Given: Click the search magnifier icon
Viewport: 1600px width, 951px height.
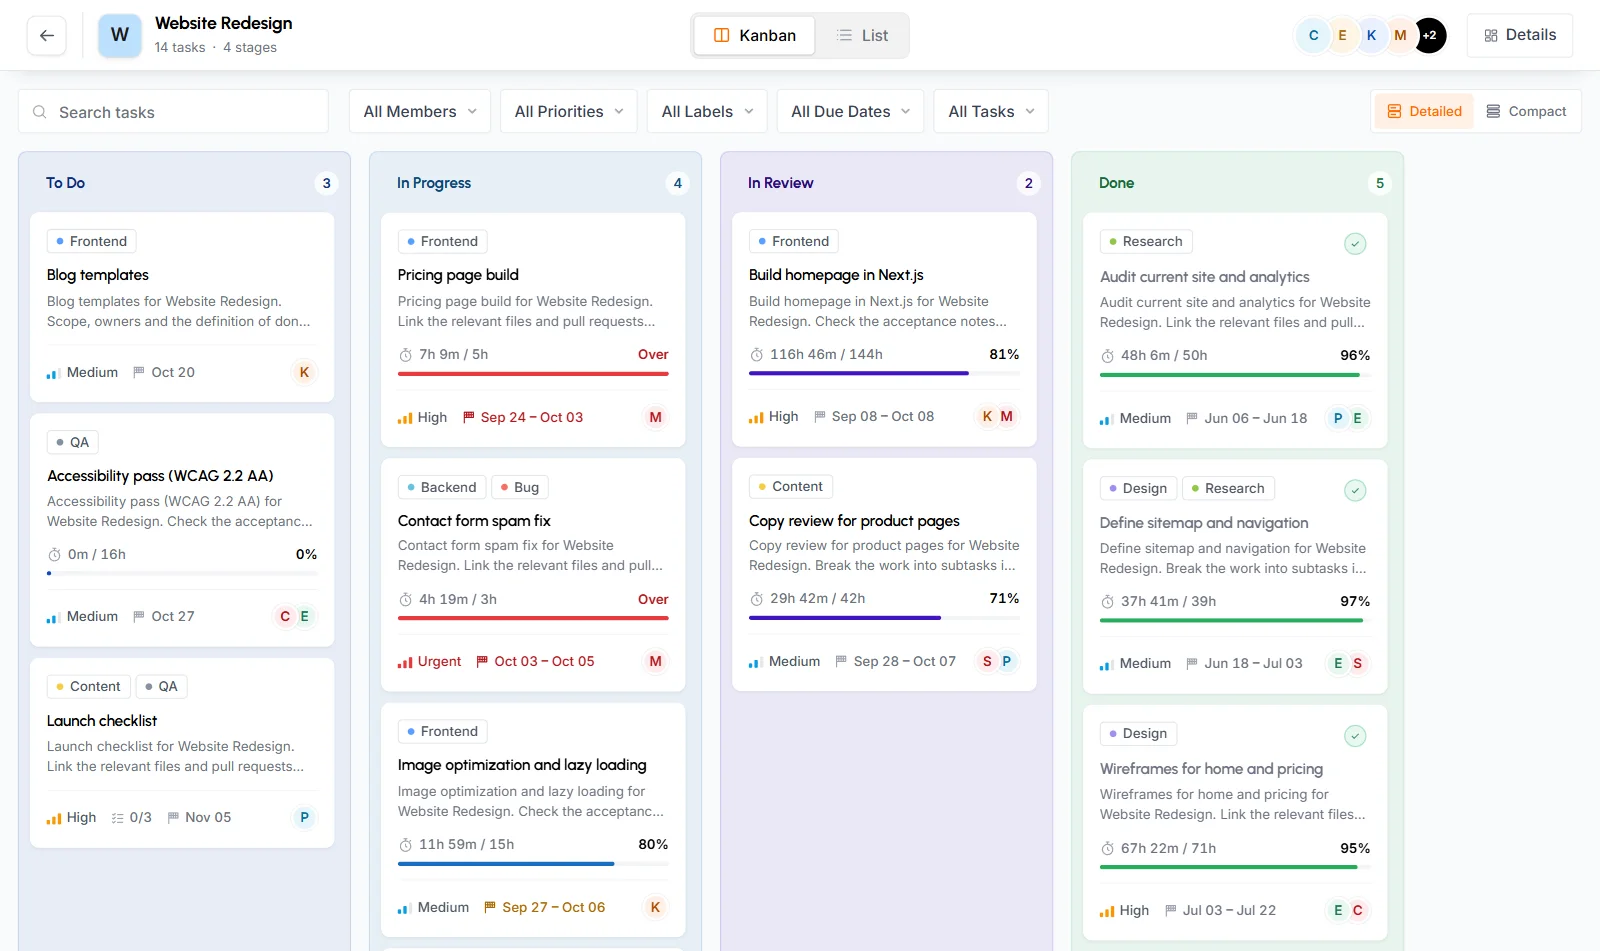Looking at the screenshot, I should coord(40,112).
